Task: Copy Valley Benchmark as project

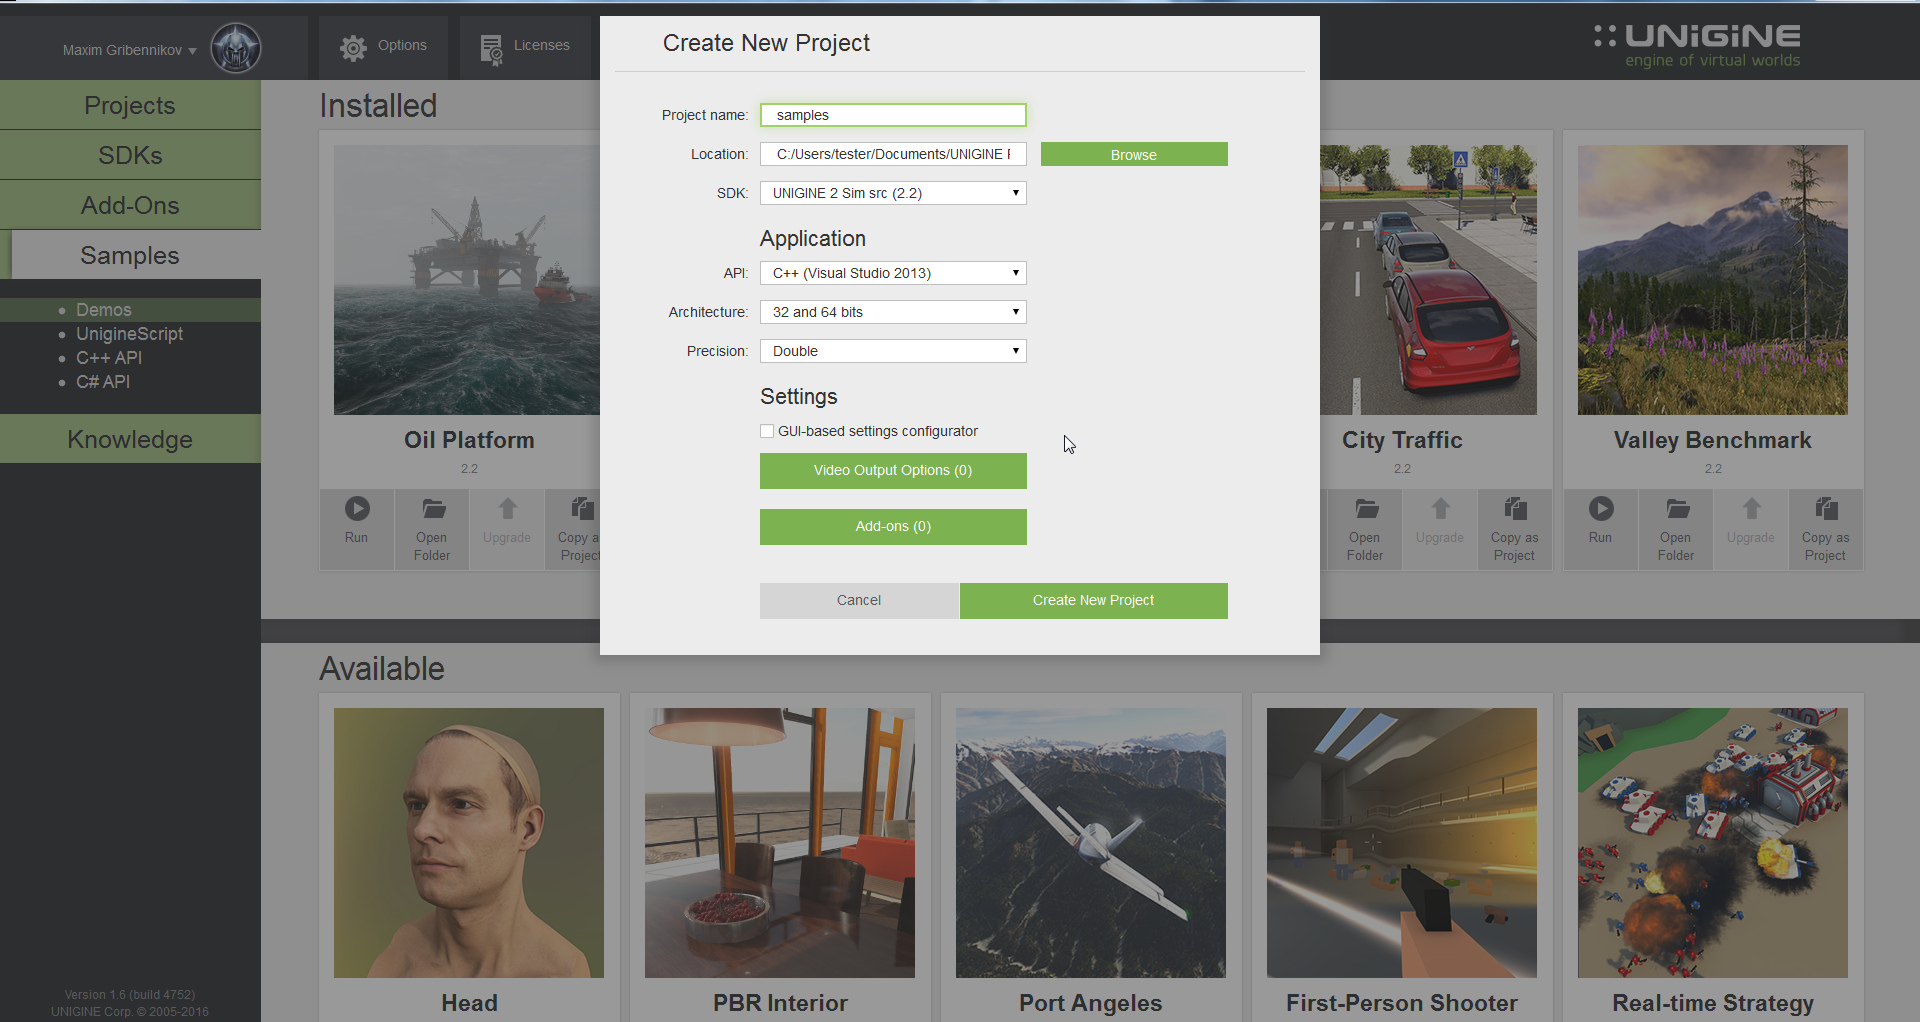Action: (x=1826, y=530)
